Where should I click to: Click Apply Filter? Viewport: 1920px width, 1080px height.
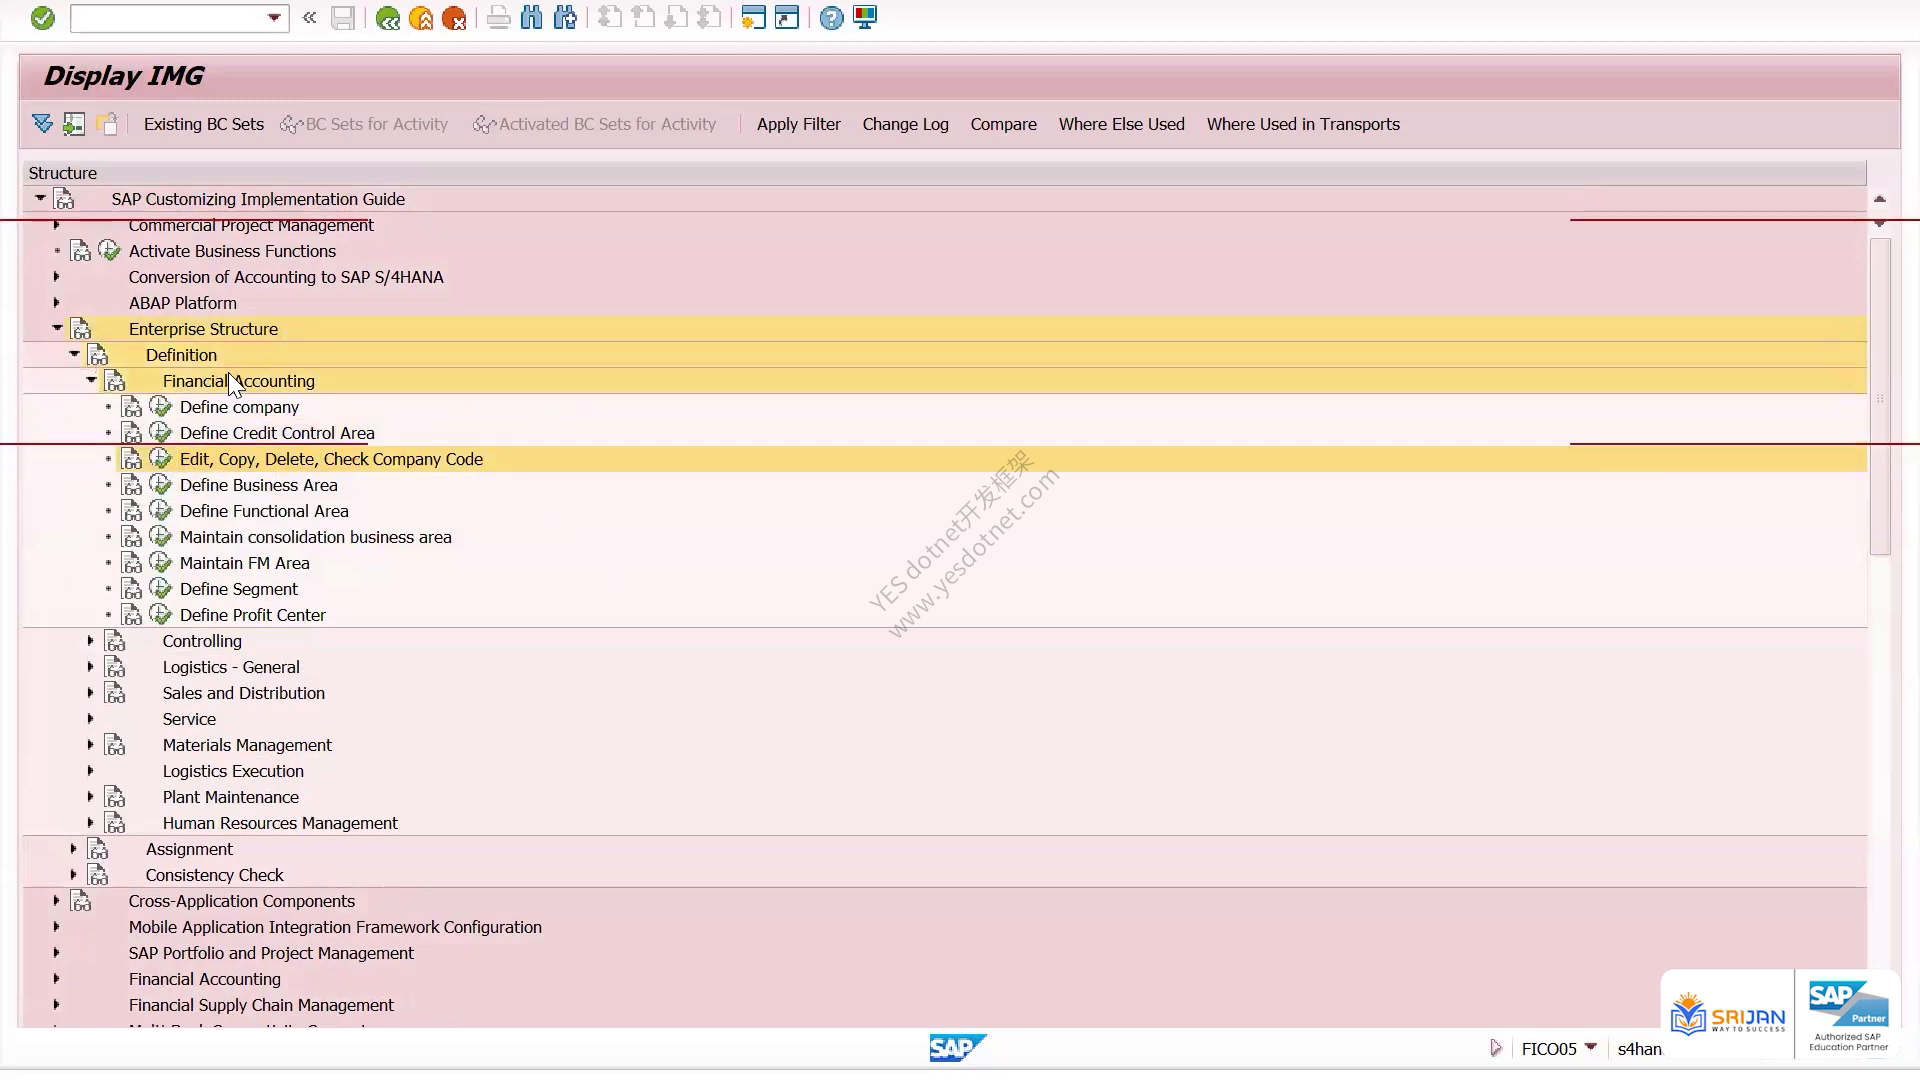pos(798,124)
